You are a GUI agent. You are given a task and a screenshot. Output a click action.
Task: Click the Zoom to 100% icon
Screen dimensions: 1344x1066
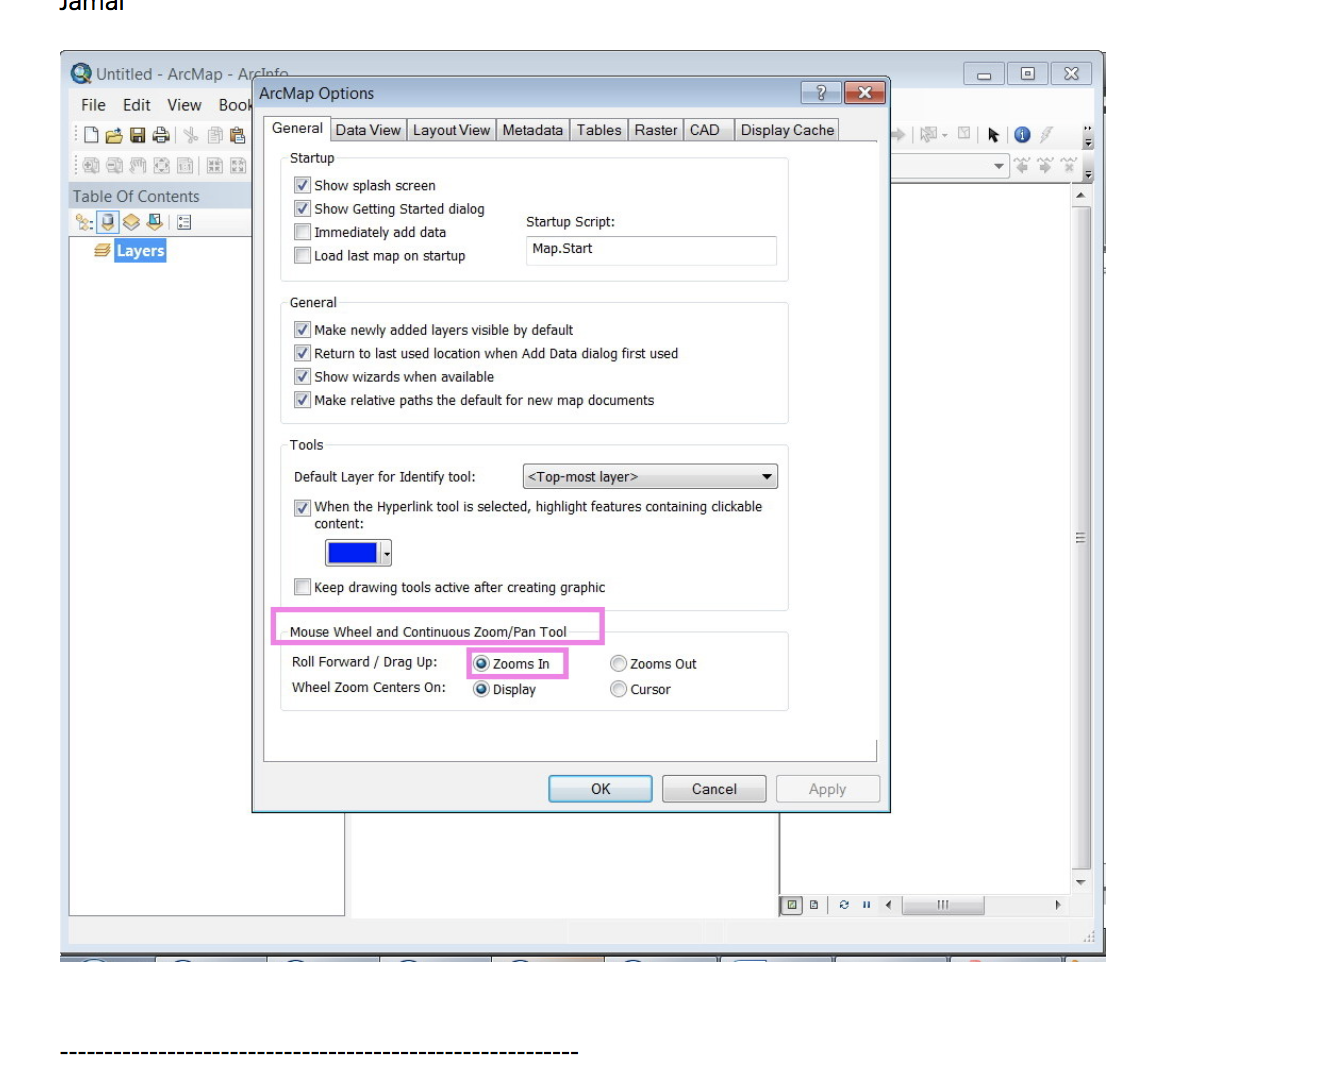point(185,165)
